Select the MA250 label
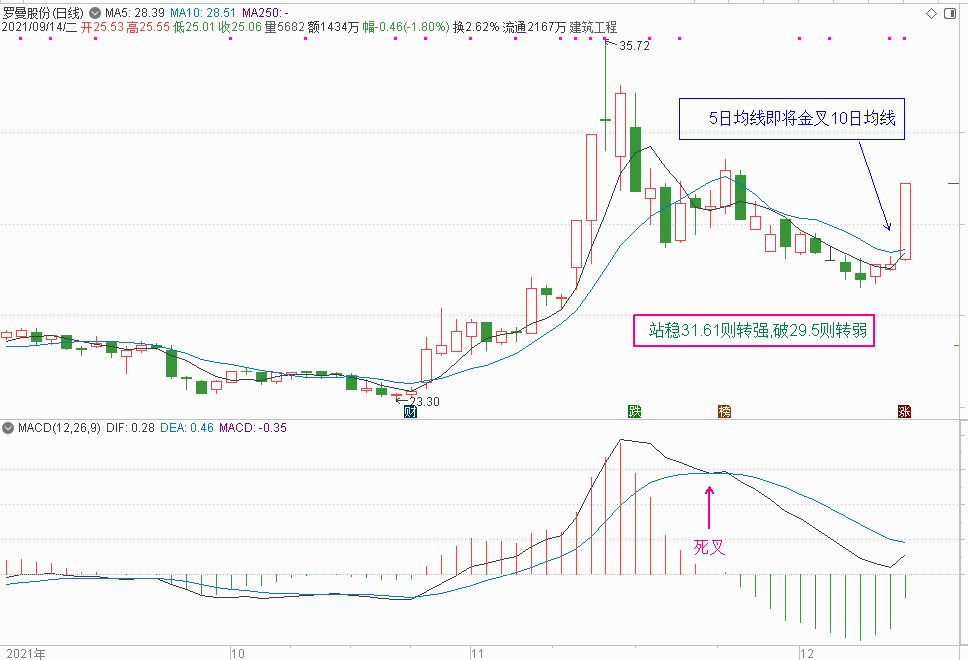The height and width of the screenshot is (660, 968). pyautogui.click(x=265, y=13)
